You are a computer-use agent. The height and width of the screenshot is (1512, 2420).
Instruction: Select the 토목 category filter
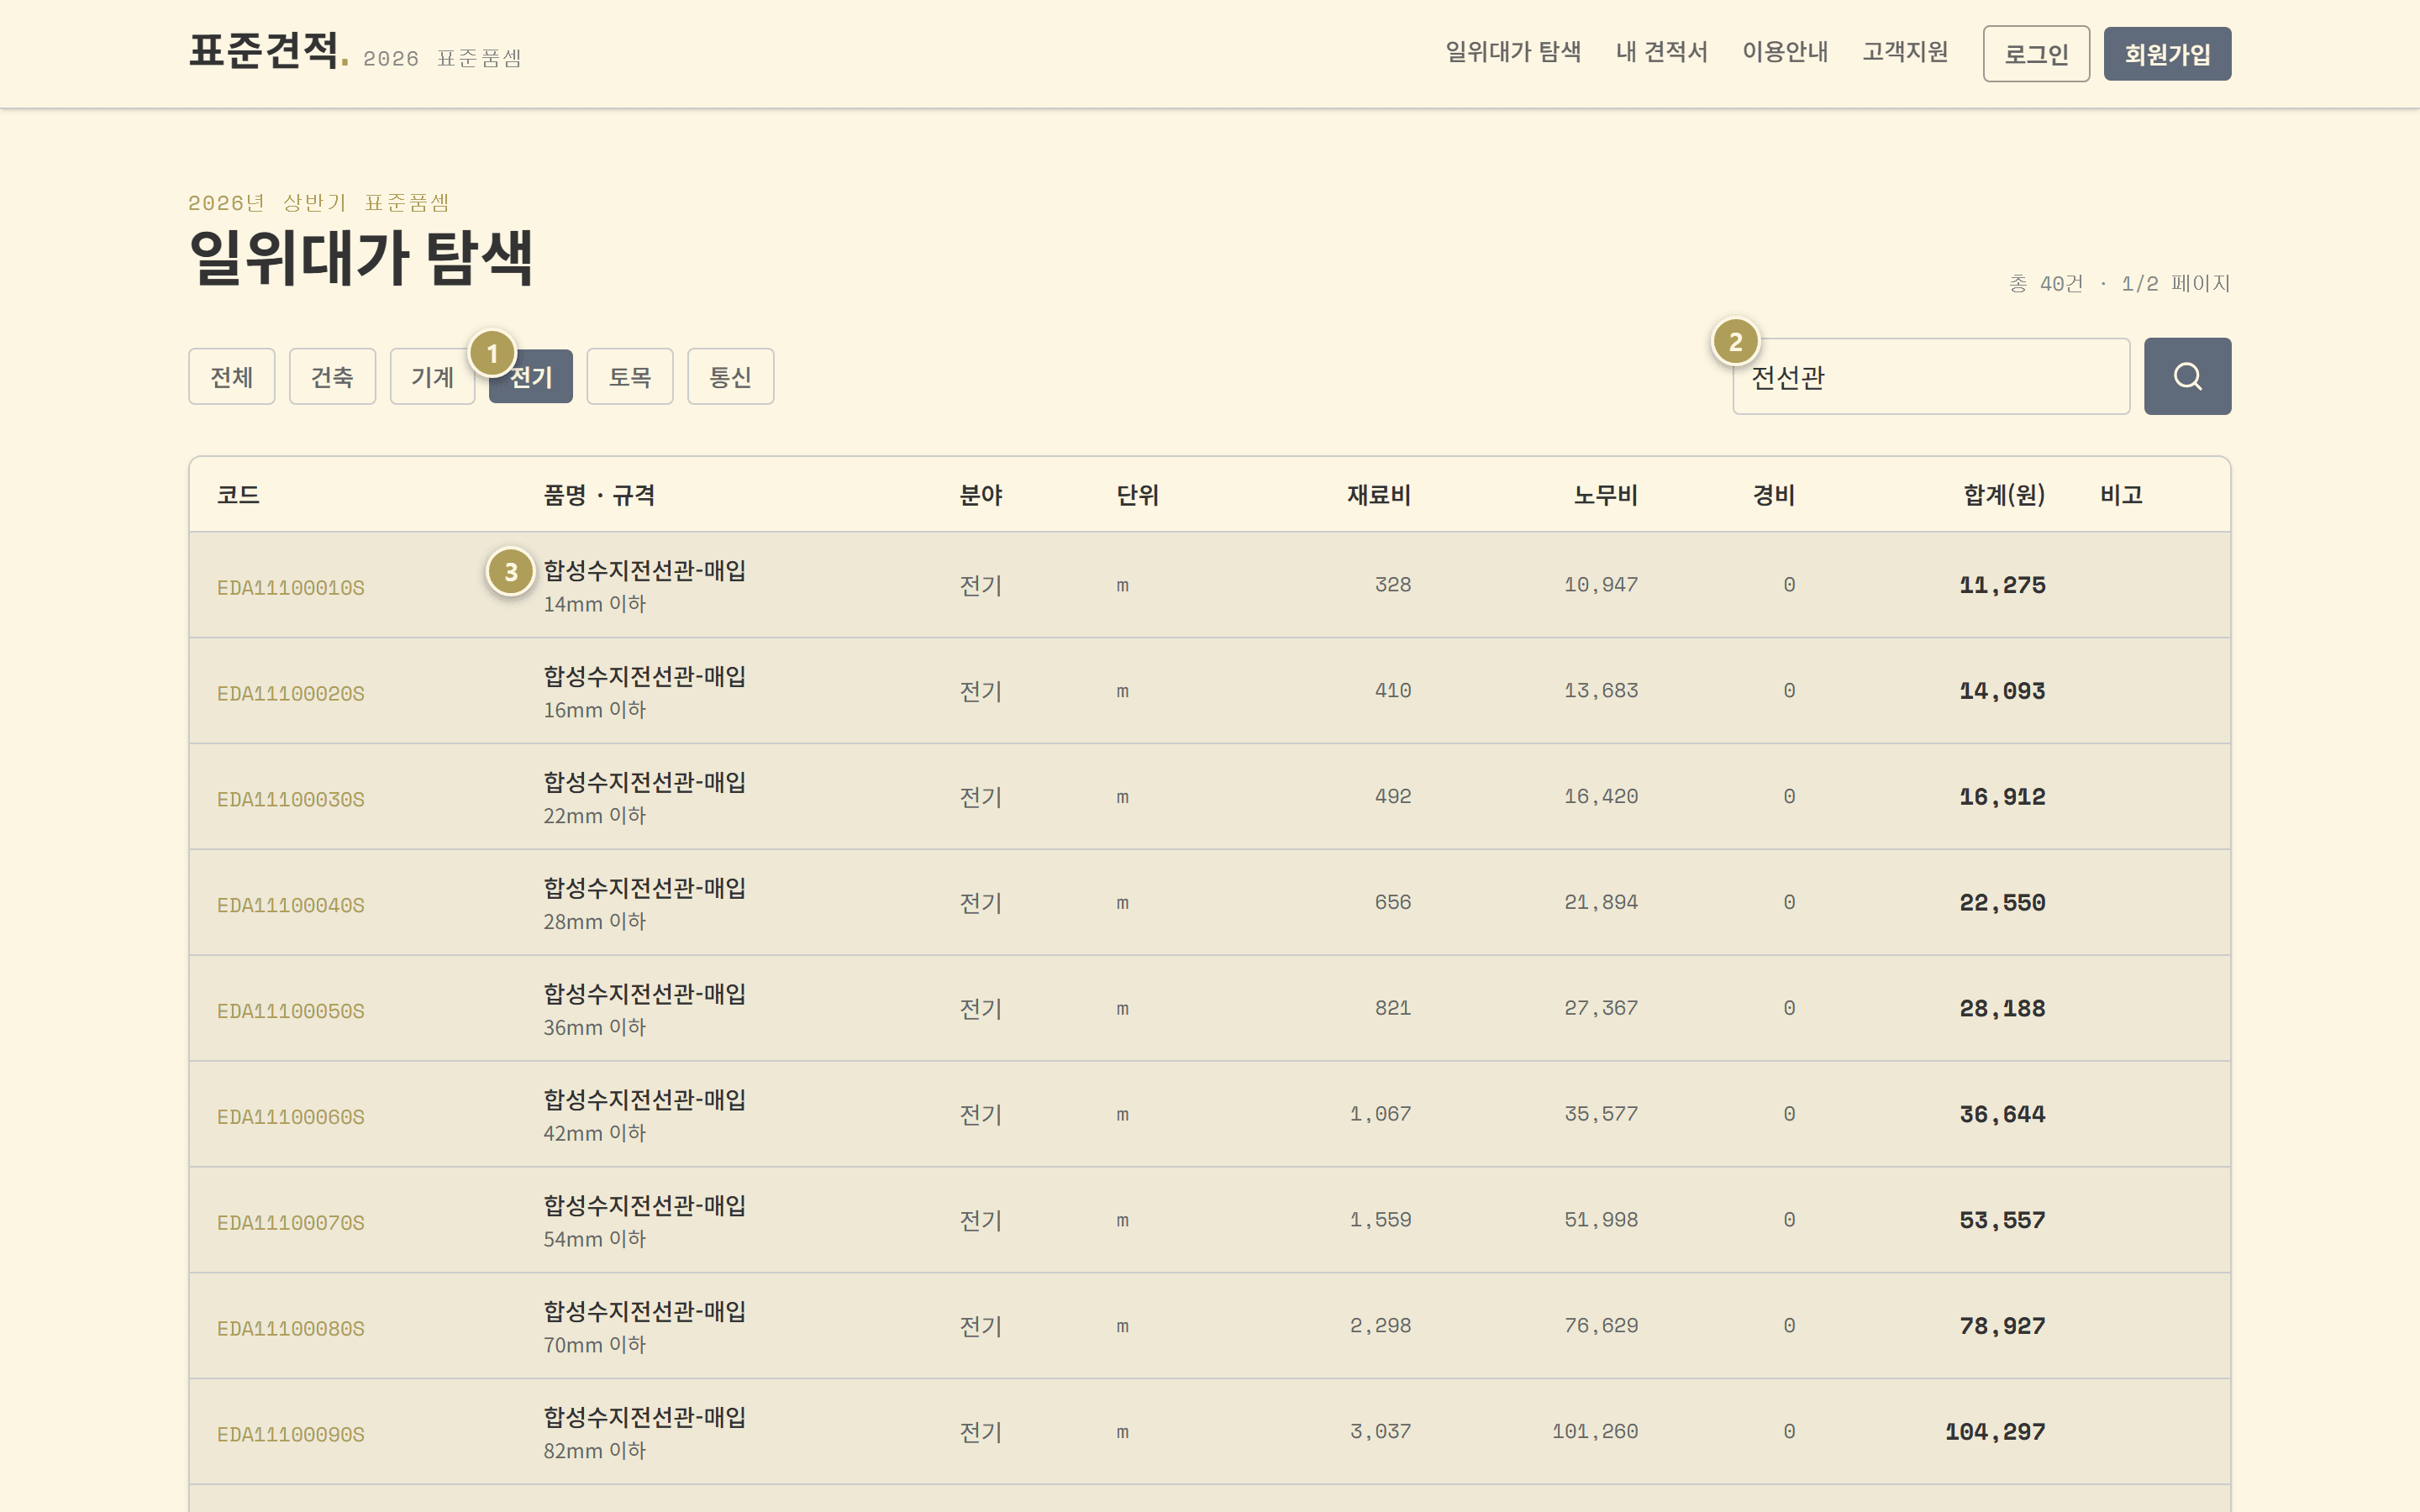pos(630,376)
